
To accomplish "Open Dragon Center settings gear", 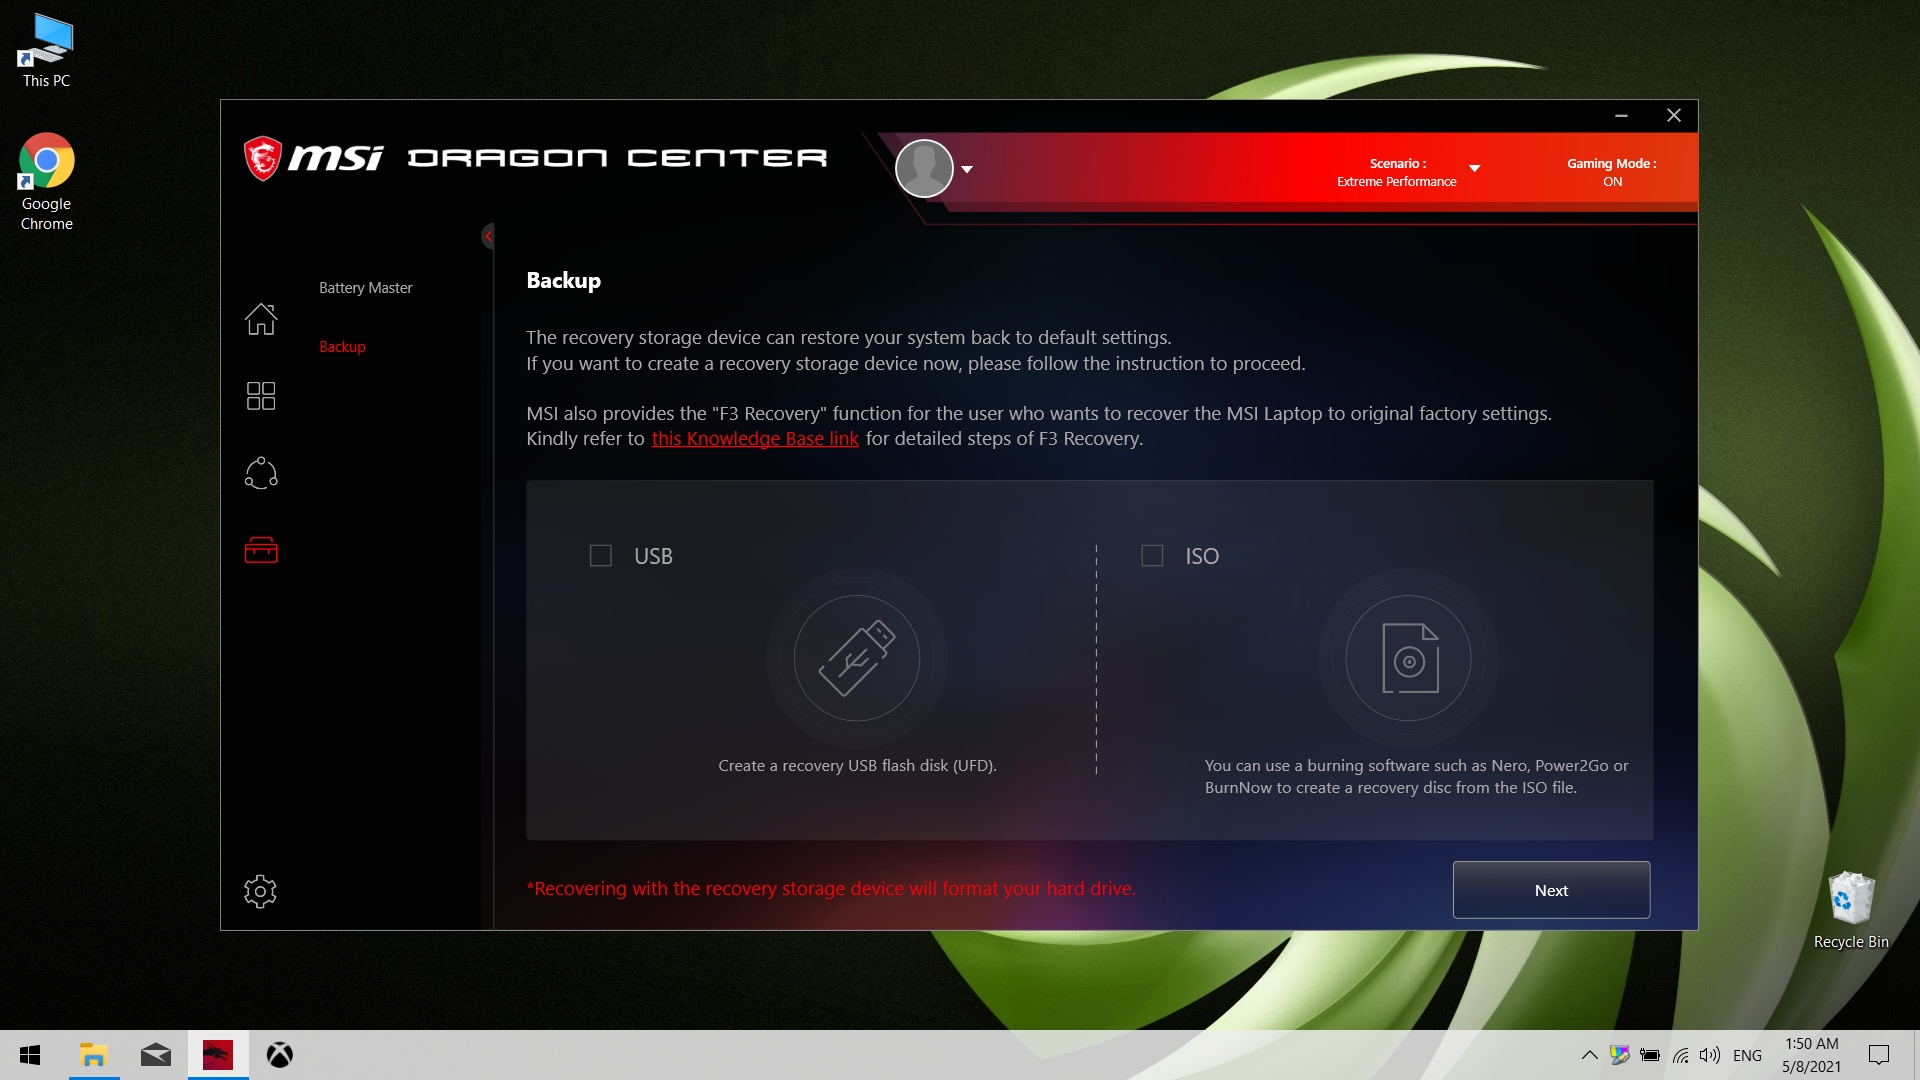I will point(260,891).
